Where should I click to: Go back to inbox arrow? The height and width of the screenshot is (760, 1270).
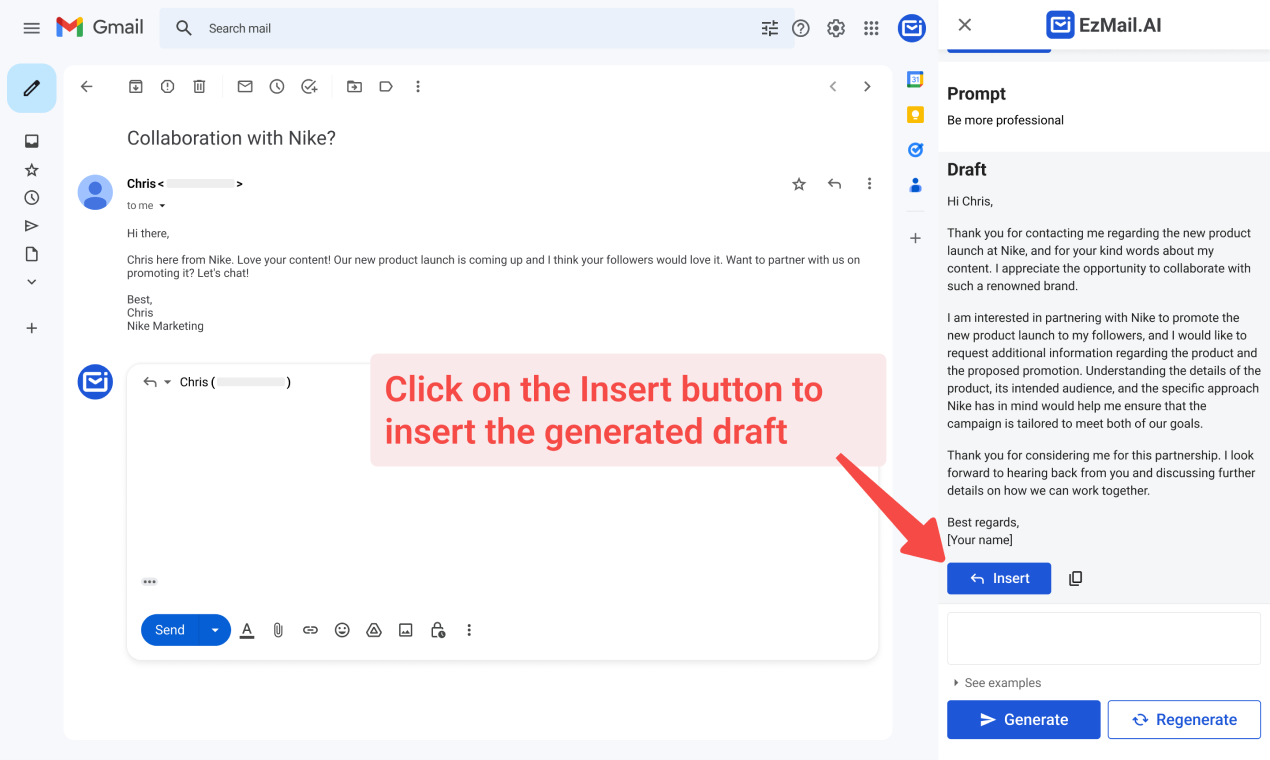pos(86,87)
